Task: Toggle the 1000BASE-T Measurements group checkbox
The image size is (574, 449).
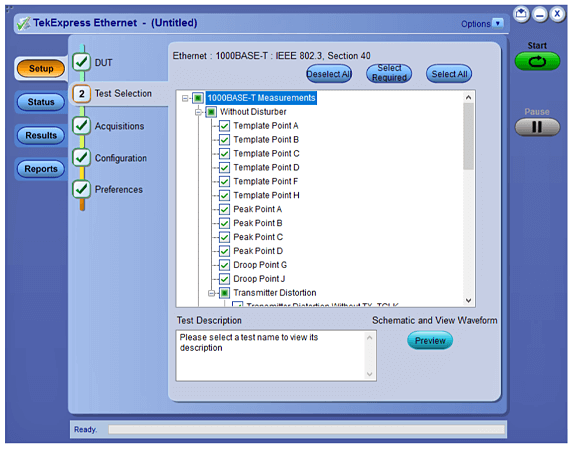Action: [x=198, y=98]
